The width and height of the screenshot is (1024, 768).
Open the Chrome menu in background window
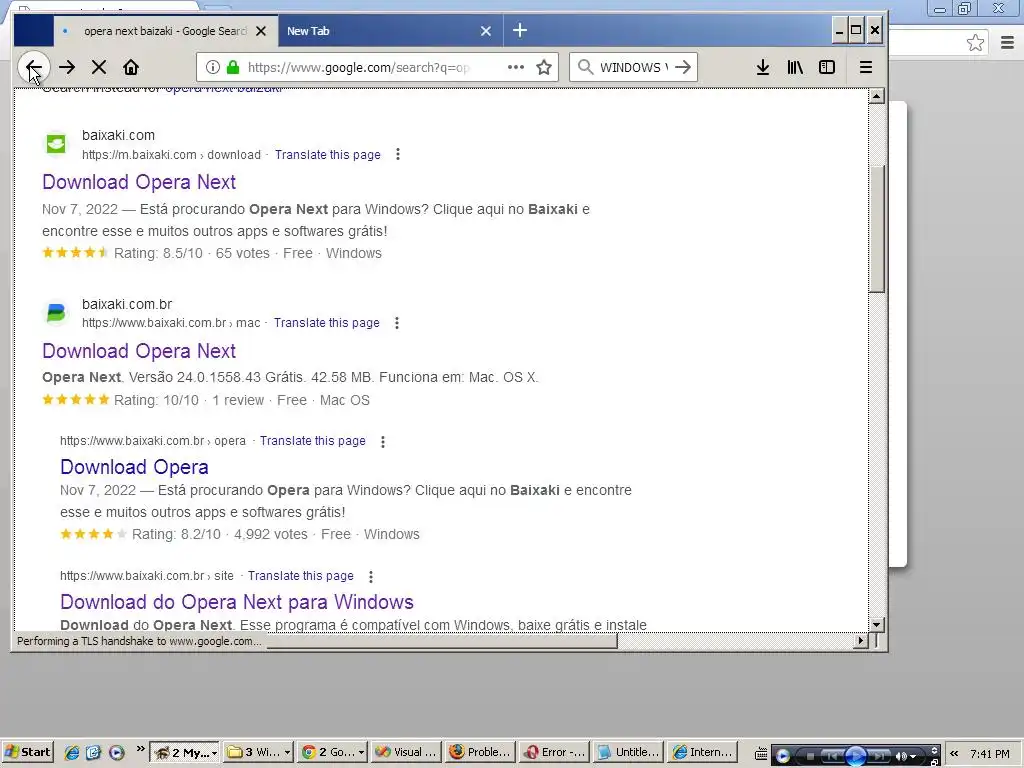(x=1007, y=43)
